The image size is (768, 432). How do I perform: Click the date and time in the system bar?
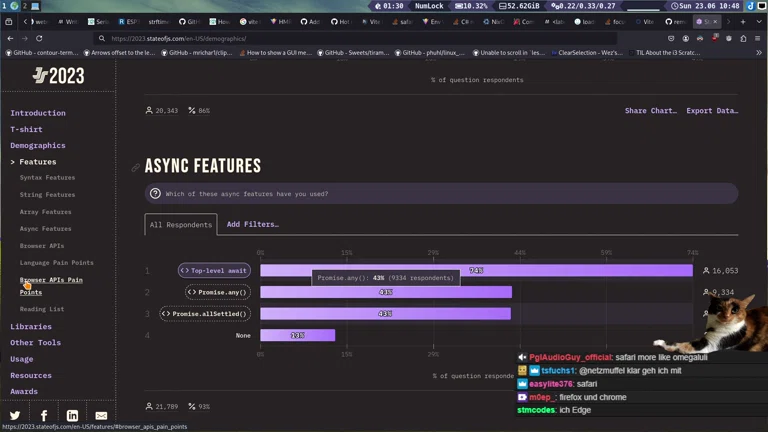pos(708,6)
